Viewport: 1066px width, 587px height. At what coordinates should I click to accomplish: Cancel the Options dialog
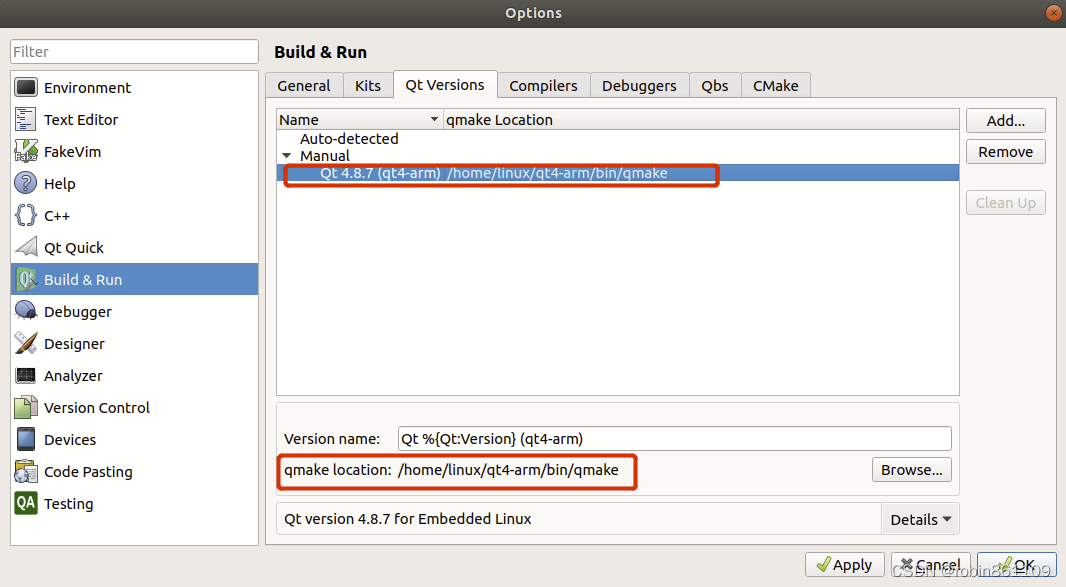click(931, 565)
